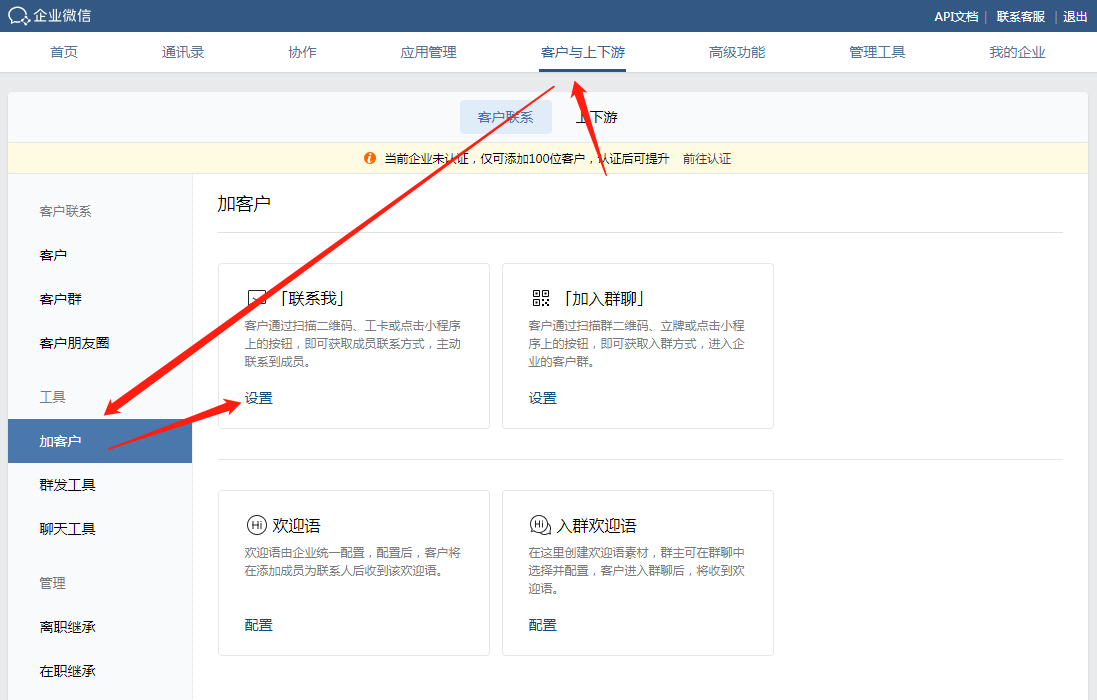This screenshot has height=700, width=1097.
Task: Open 管理工具 tab
Action: point(877,52)
